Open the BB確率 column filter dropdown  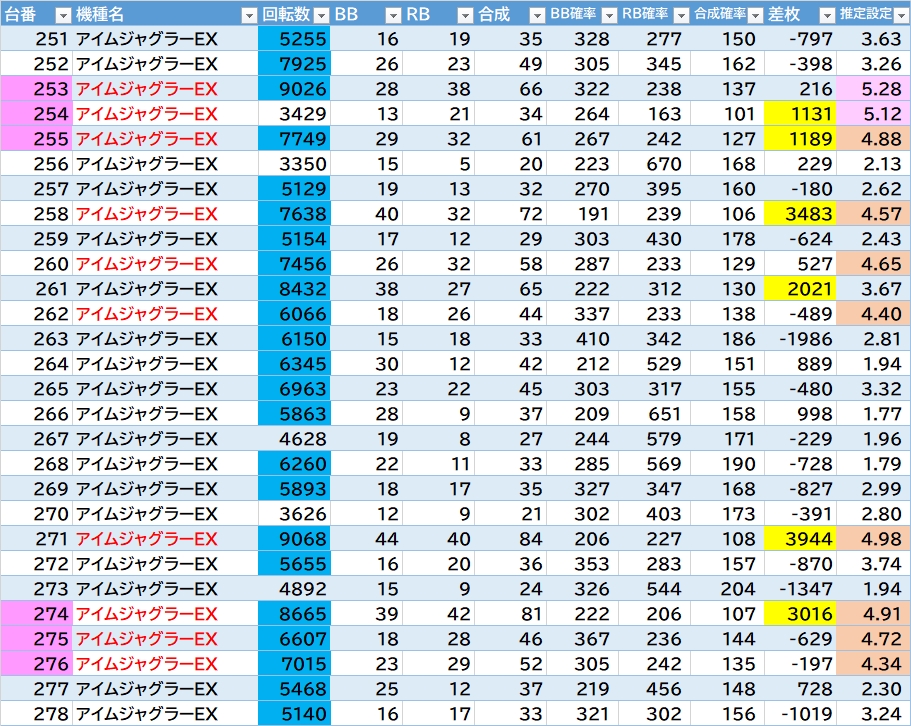[x=609, y=16]
